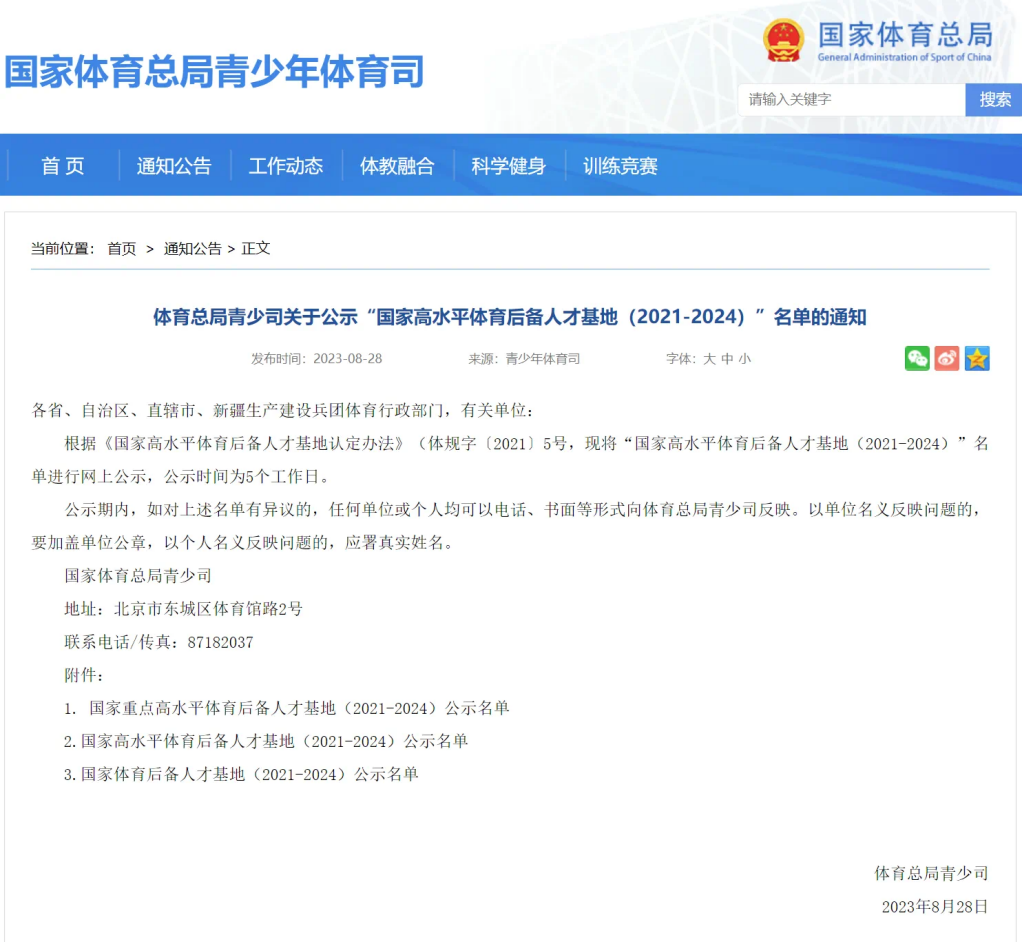The image size is (1022, 942).
Task: Share article via WeChat icon
Action: coord(917,359)
